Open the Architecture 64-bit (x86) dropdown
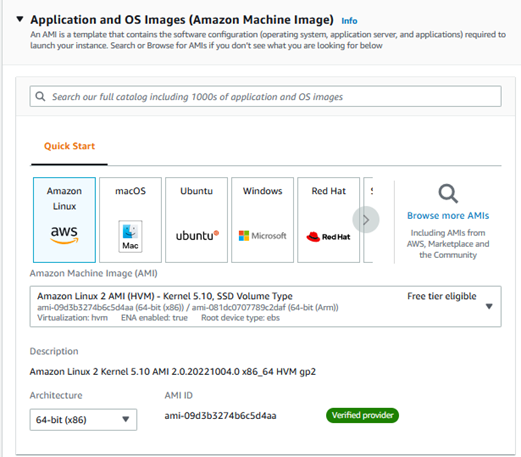521x457 pixels. [x=83, y=420]
